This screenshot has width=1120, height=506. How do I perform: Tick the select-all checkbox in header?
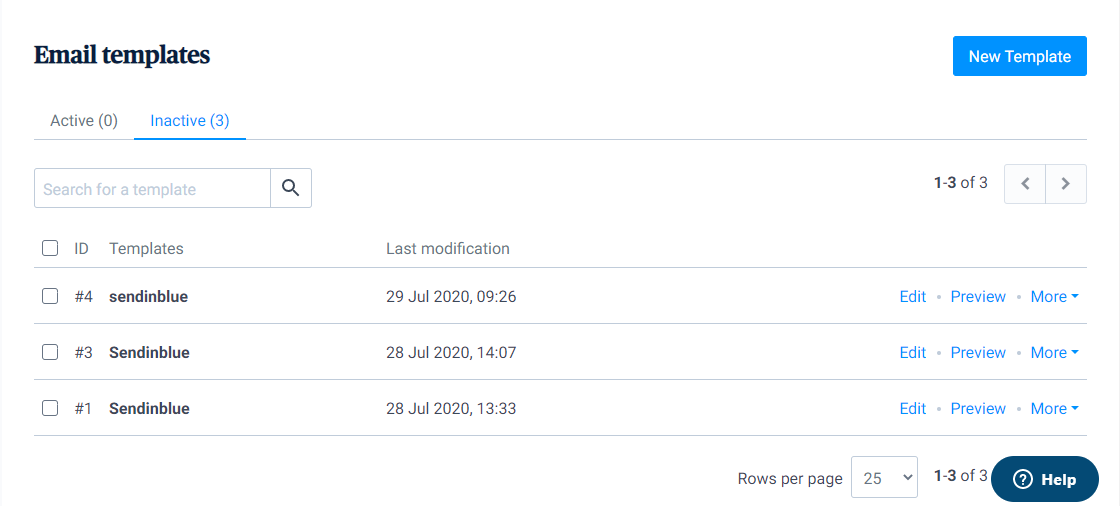point(49,249)
